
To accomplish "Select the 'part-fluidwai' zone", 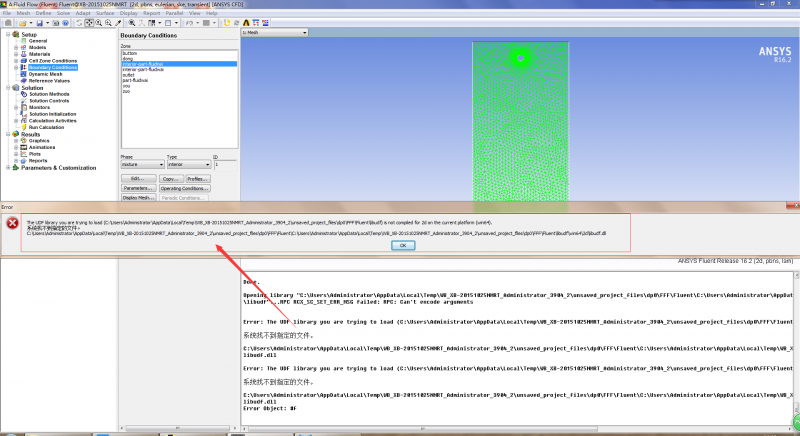I will click(179, 80).
